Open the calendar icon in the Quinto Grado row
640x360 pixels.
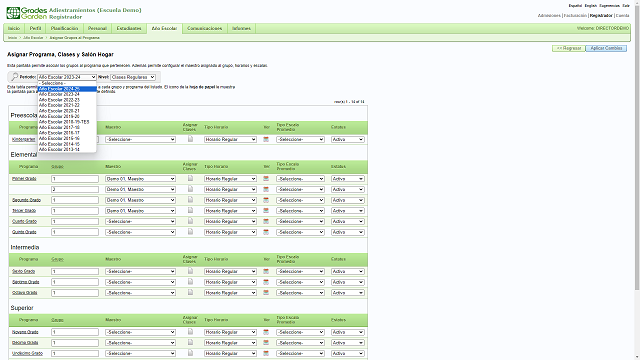pos(266,232)
